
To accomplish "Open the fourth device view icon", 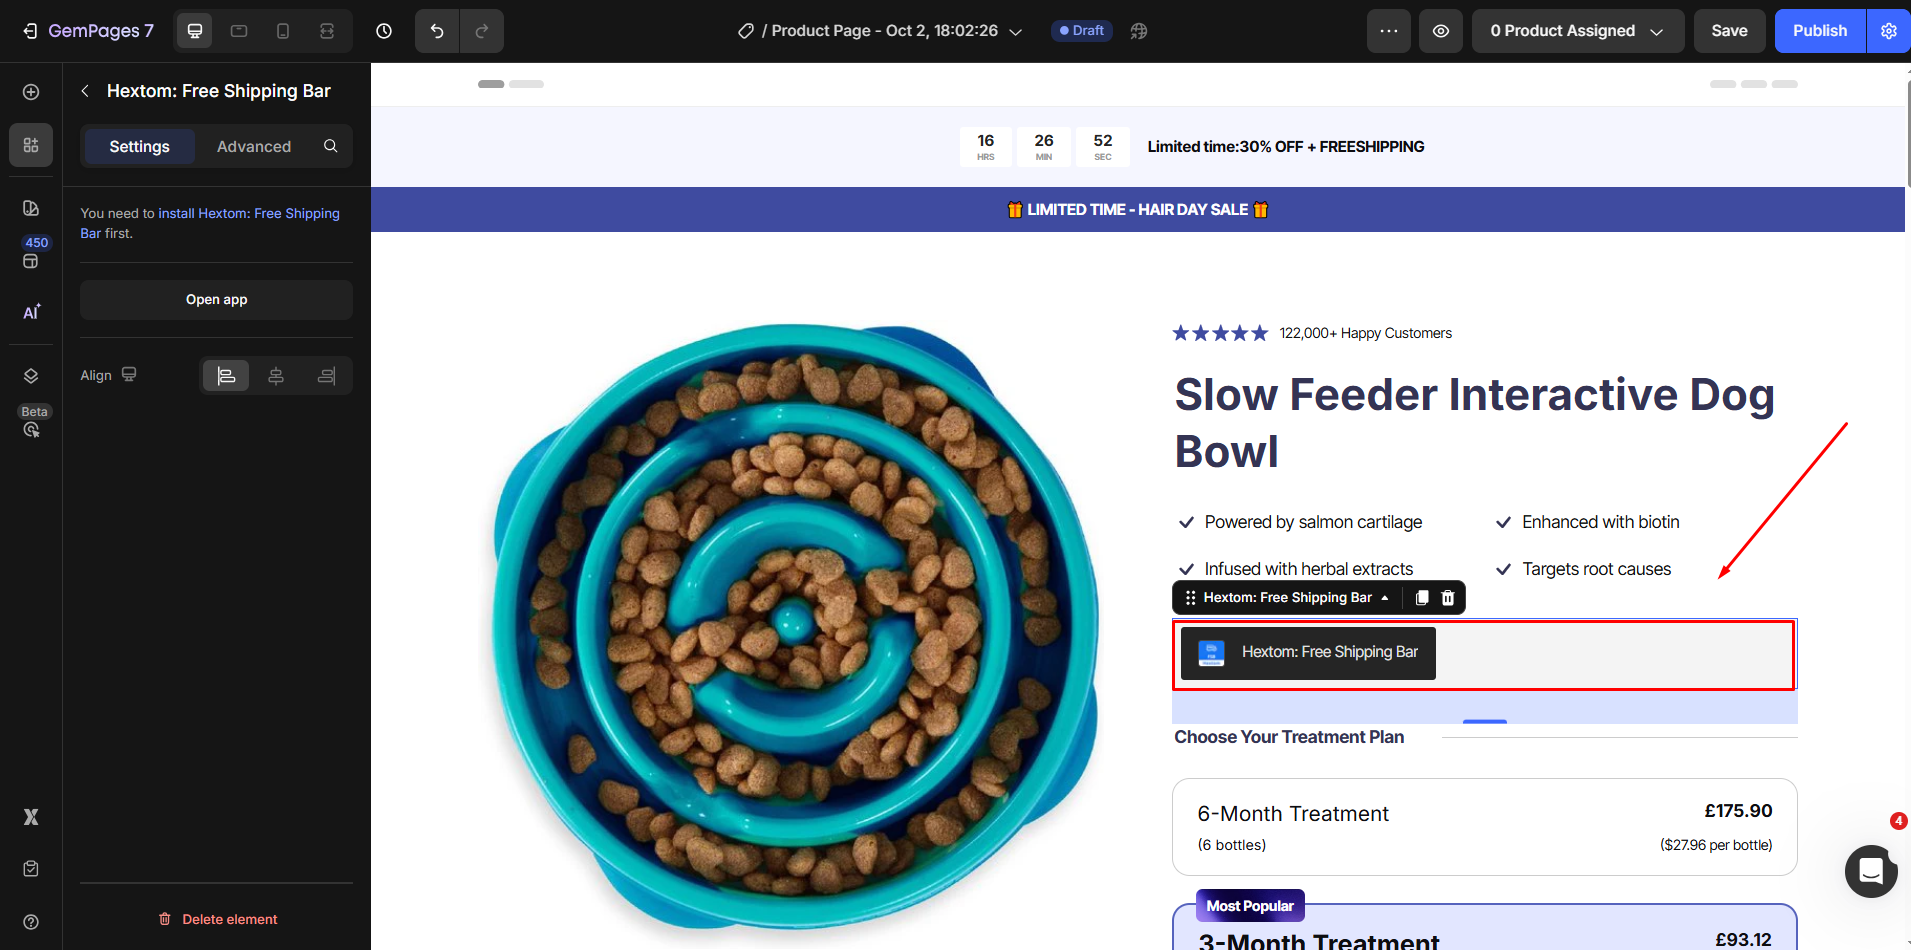I will pos(327,31).
